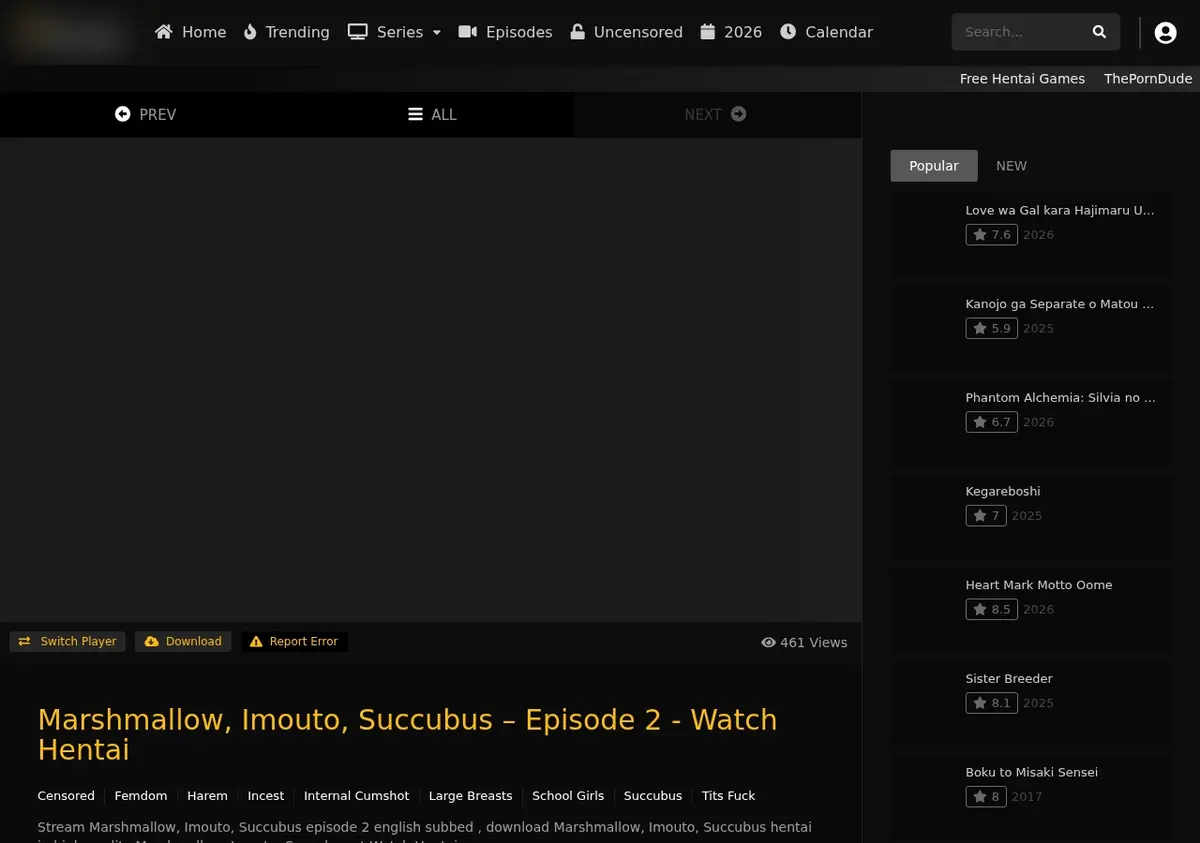Viewport: 1200px width, 843px height.
Task: Click the Switch Player arrows icon
Action: pos(24,641)
